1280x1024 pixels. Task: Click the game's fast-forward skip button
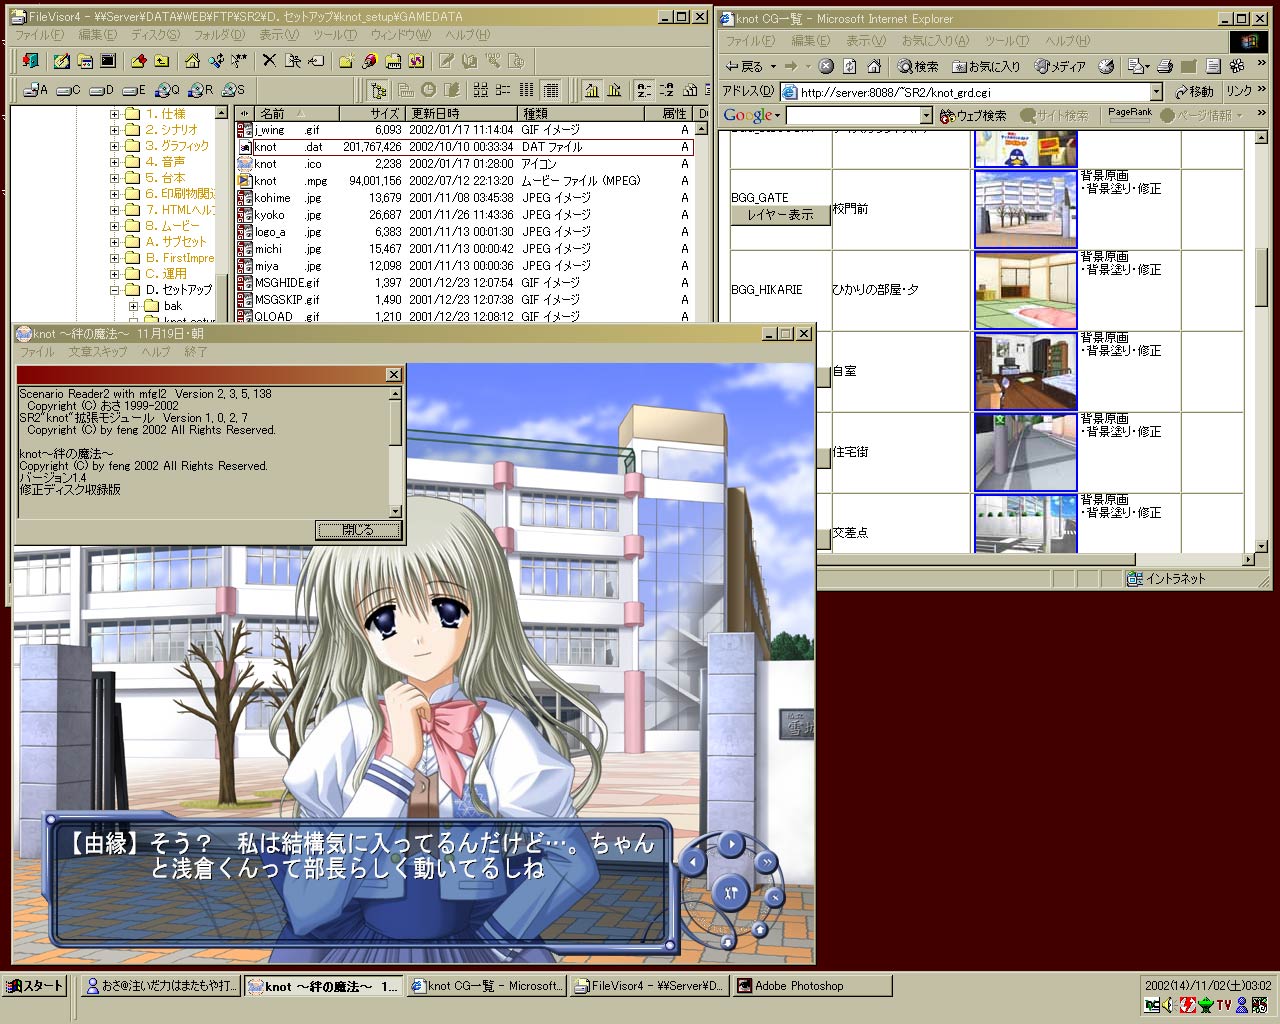coord(767,862)
